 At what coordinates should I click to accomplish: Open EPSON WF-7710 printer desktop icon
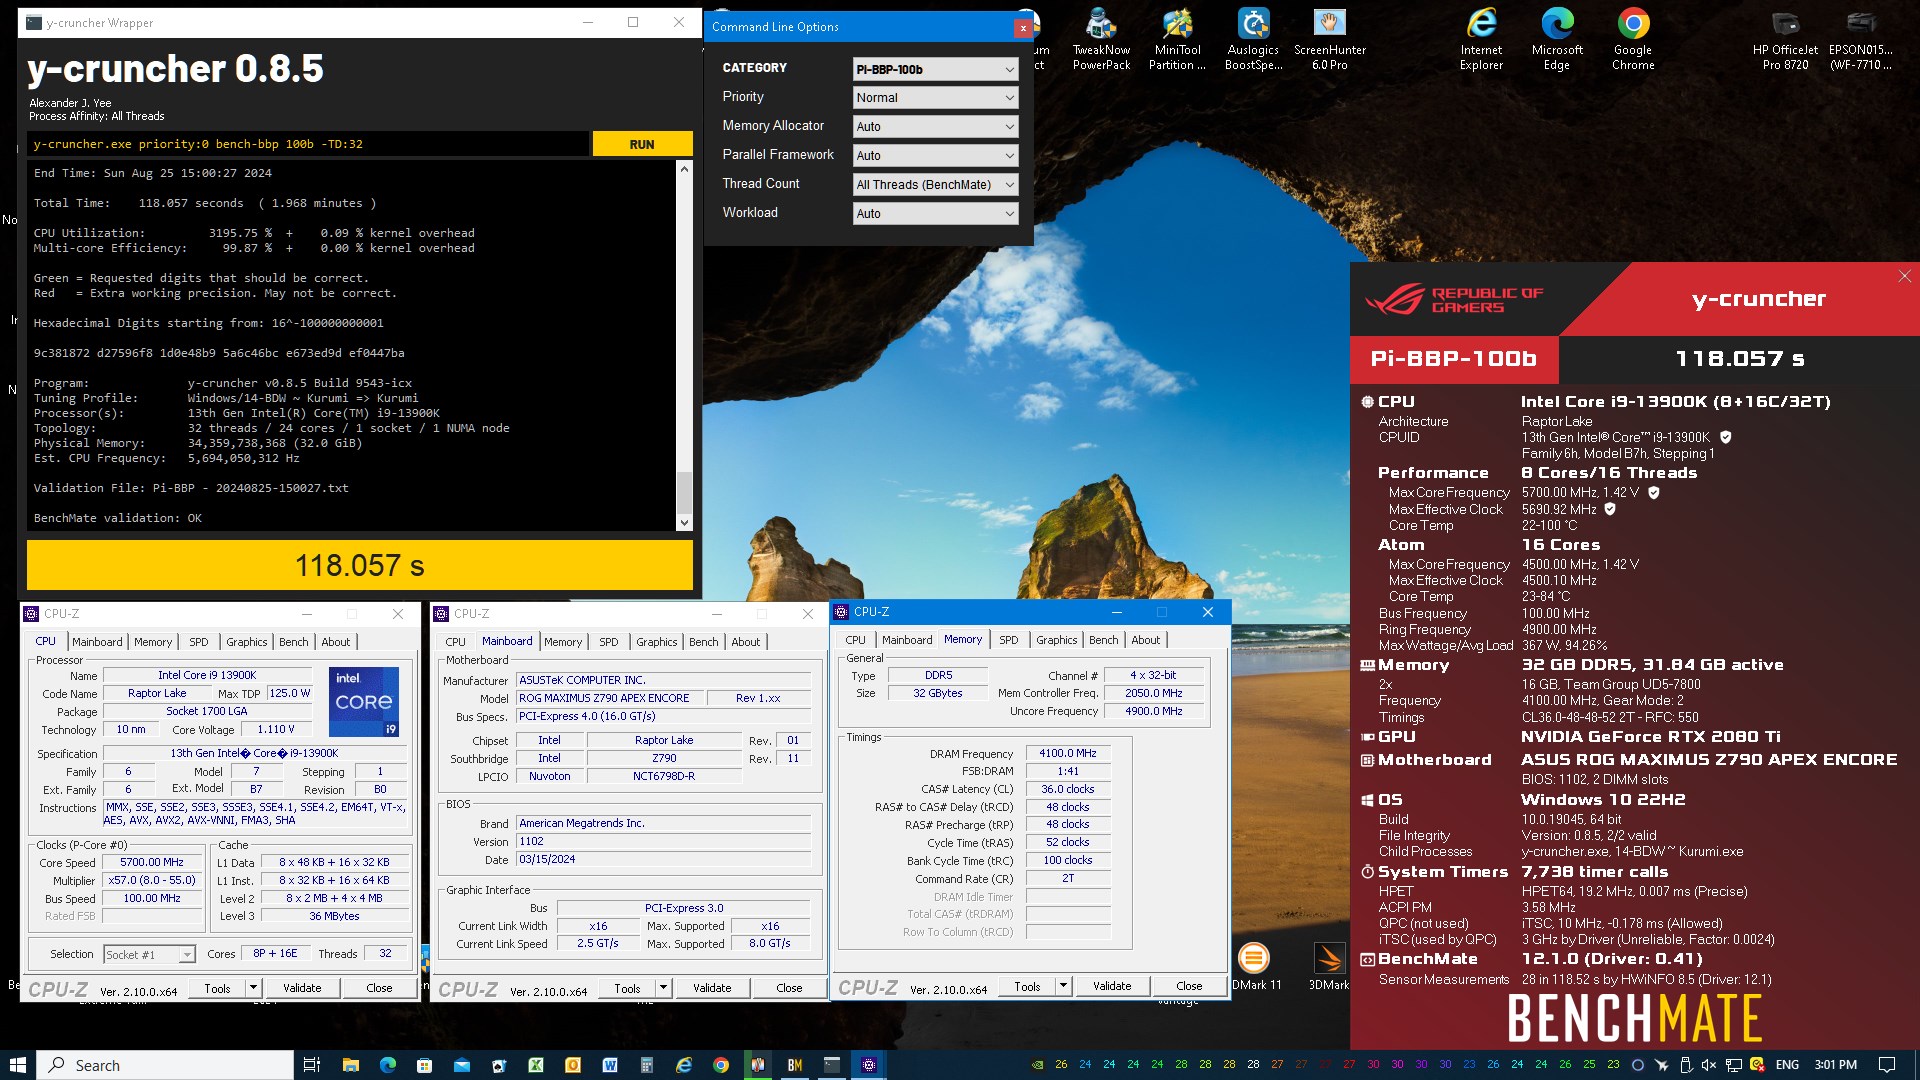1861,40
